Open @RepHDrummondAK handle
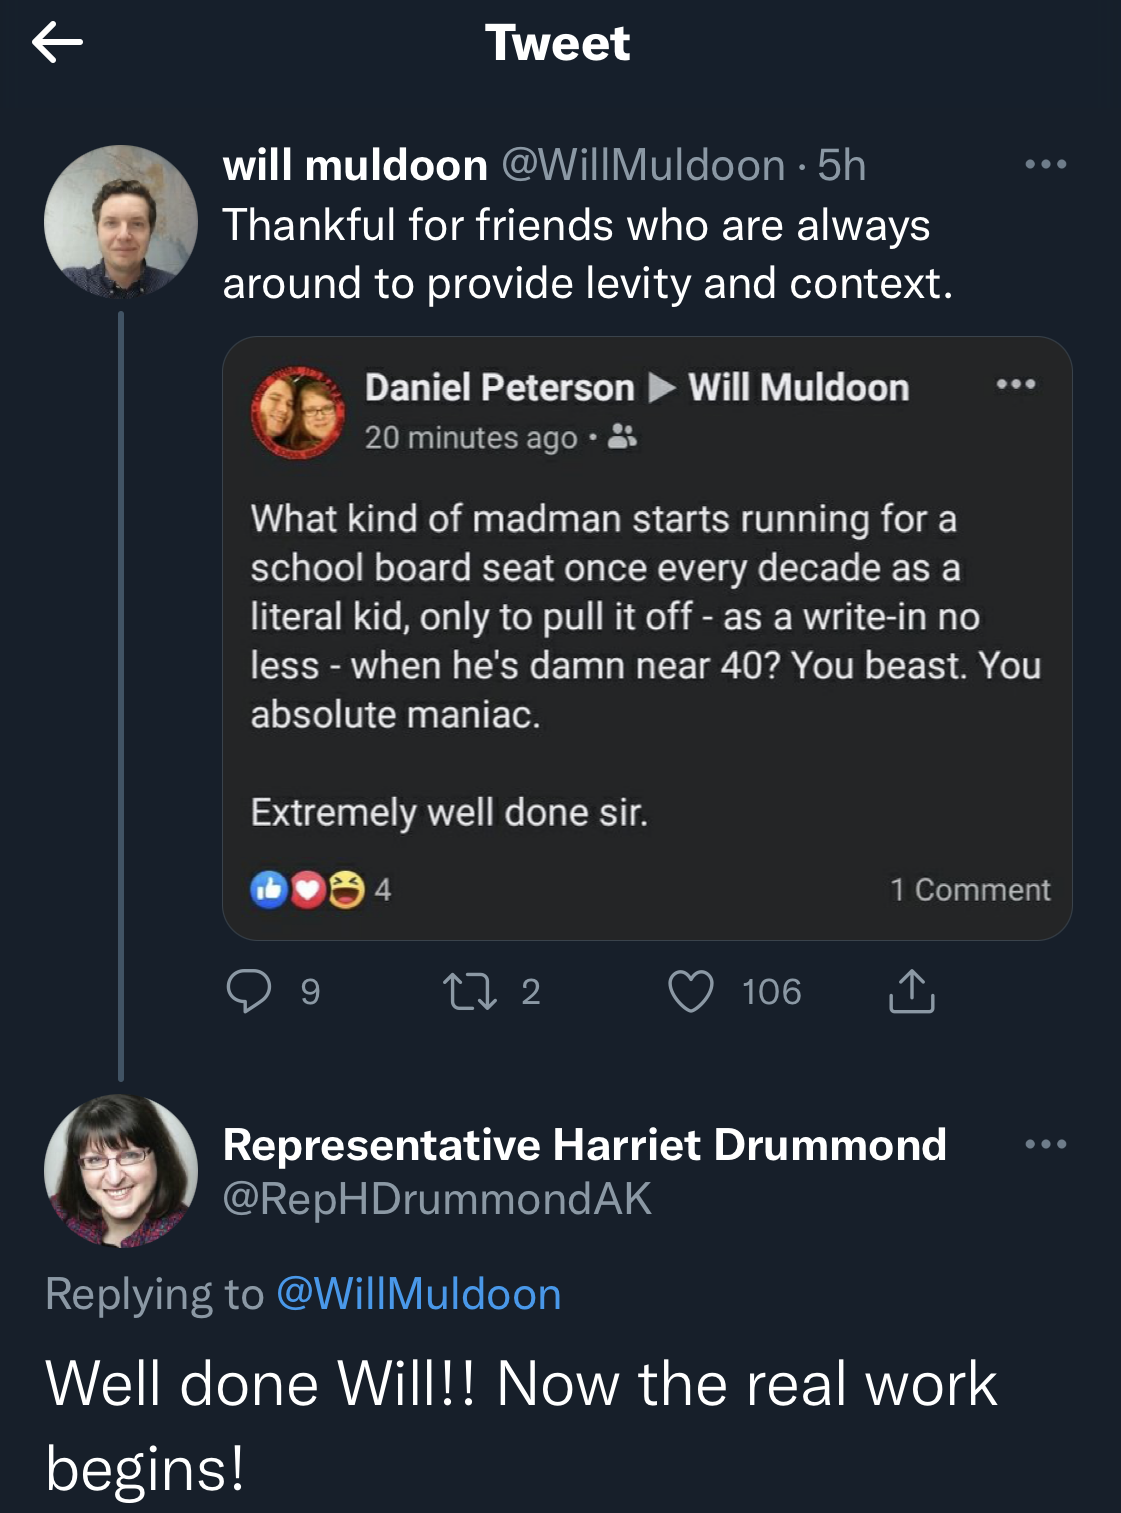Screen dimensions: 1121x1513 coord(437,1198)
